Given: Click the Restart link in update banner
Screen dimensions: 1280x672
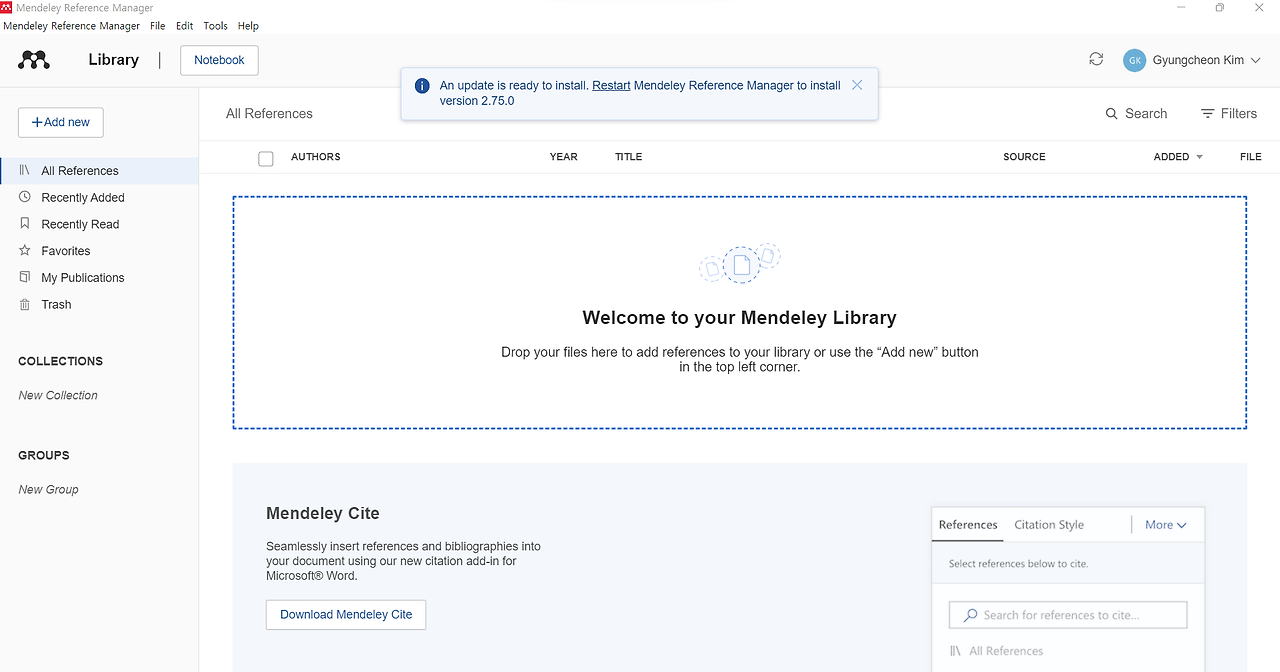Looking at the screenshot, I should click(611, 86).
